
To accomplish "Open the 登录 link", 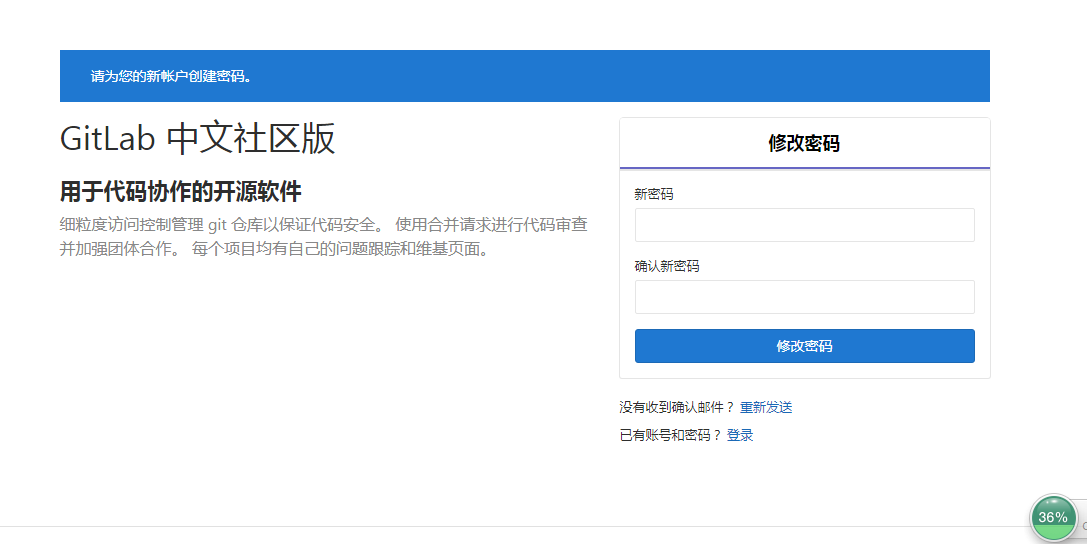I will 740,435.
